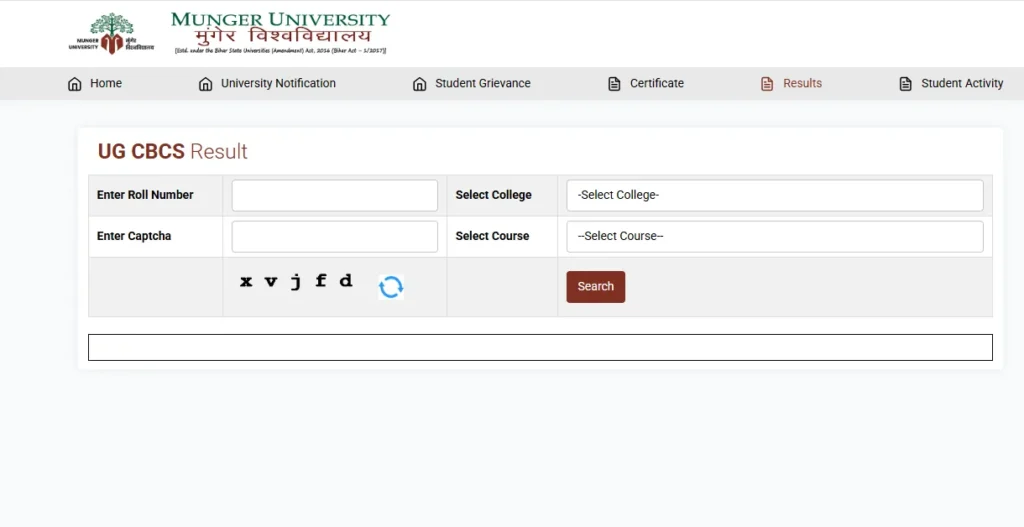Click the "Select Course" label

pyautogui.click(x=492, y=236)
